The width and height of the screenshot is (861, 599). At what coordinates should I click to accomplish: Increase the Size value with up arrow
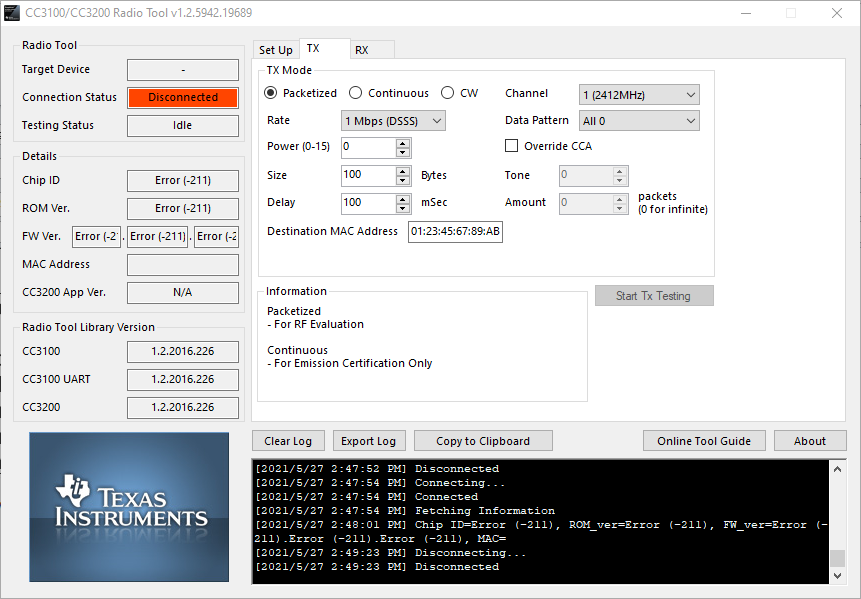402,171
